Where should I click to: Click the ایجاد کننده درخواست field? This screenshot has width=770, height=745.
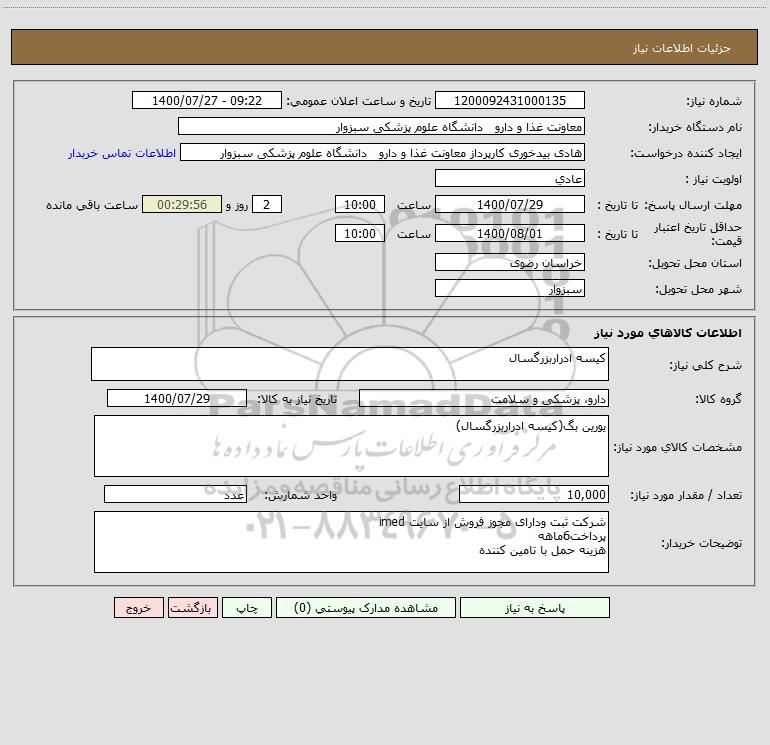[x=382, y=152]
